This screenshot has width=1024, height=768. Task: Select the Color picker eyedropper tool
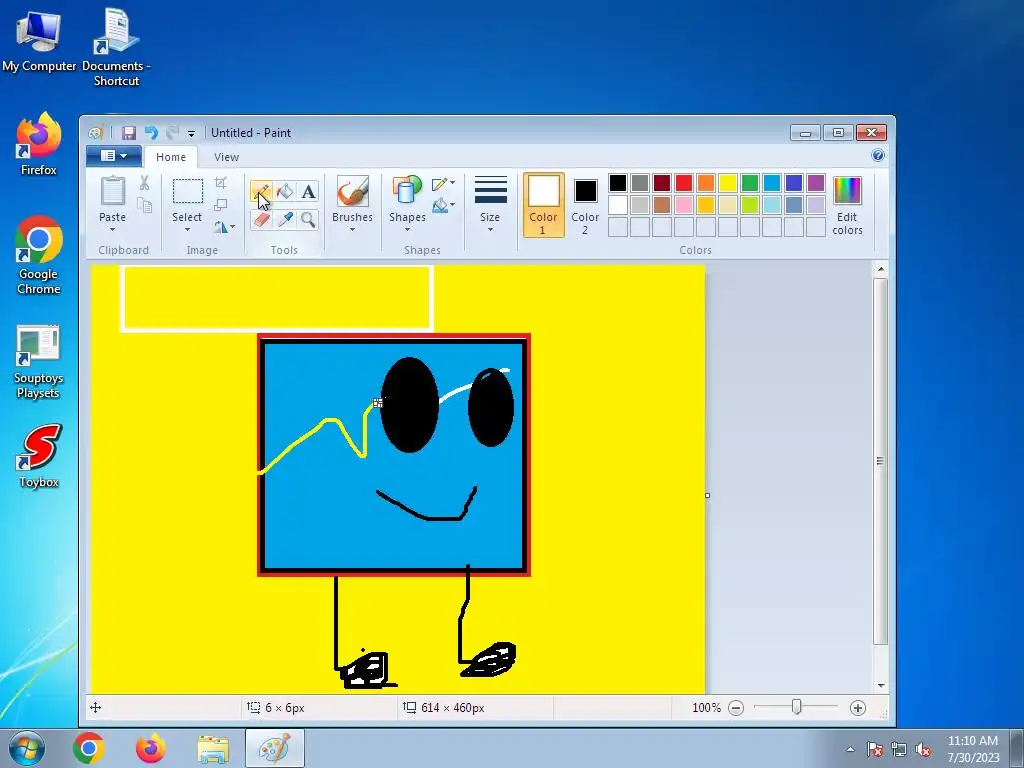tap(285, 219)
